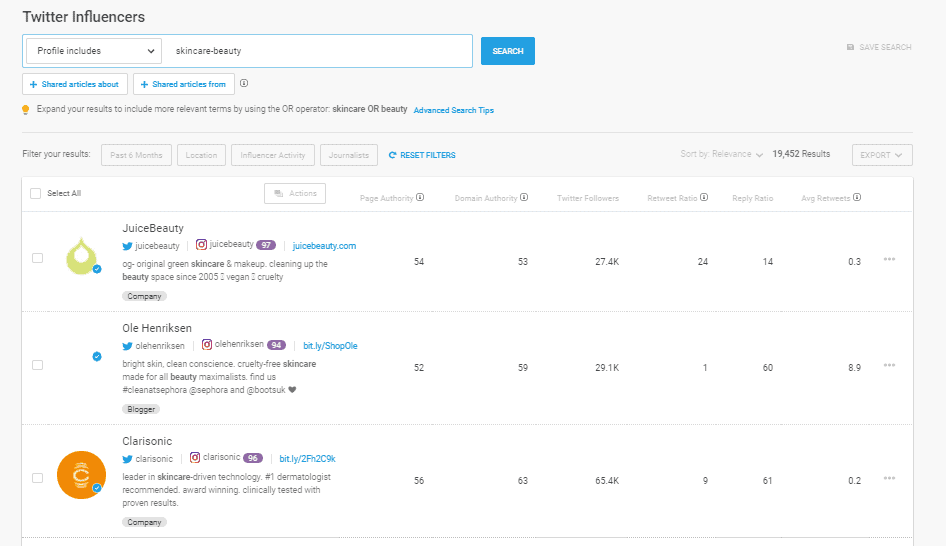Open Advanced Search Tips link
Image resolution: width=946 pixels, height=546 pixels.
[454, 110]
